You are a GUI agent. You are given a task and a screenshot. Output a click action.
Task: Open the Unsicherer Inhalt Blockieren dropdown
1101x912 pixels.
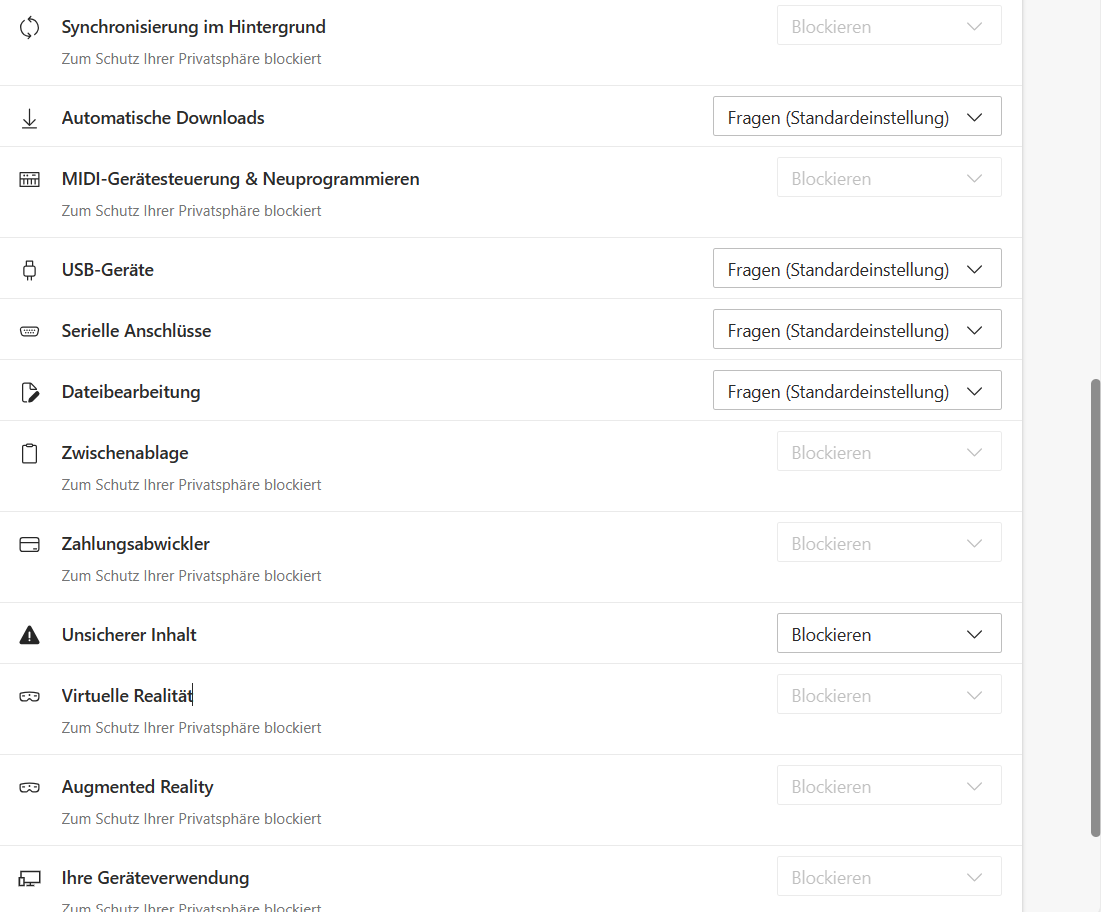point(889,634)
